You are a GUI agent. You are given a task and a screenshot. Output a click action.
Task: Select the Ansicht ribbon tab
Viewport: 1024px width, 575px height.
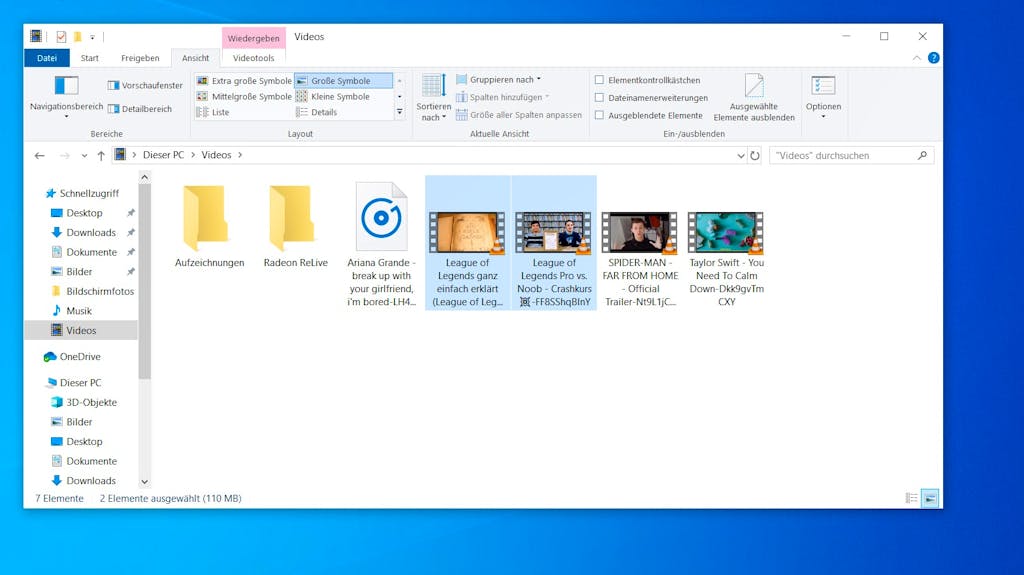pos(195,58)
